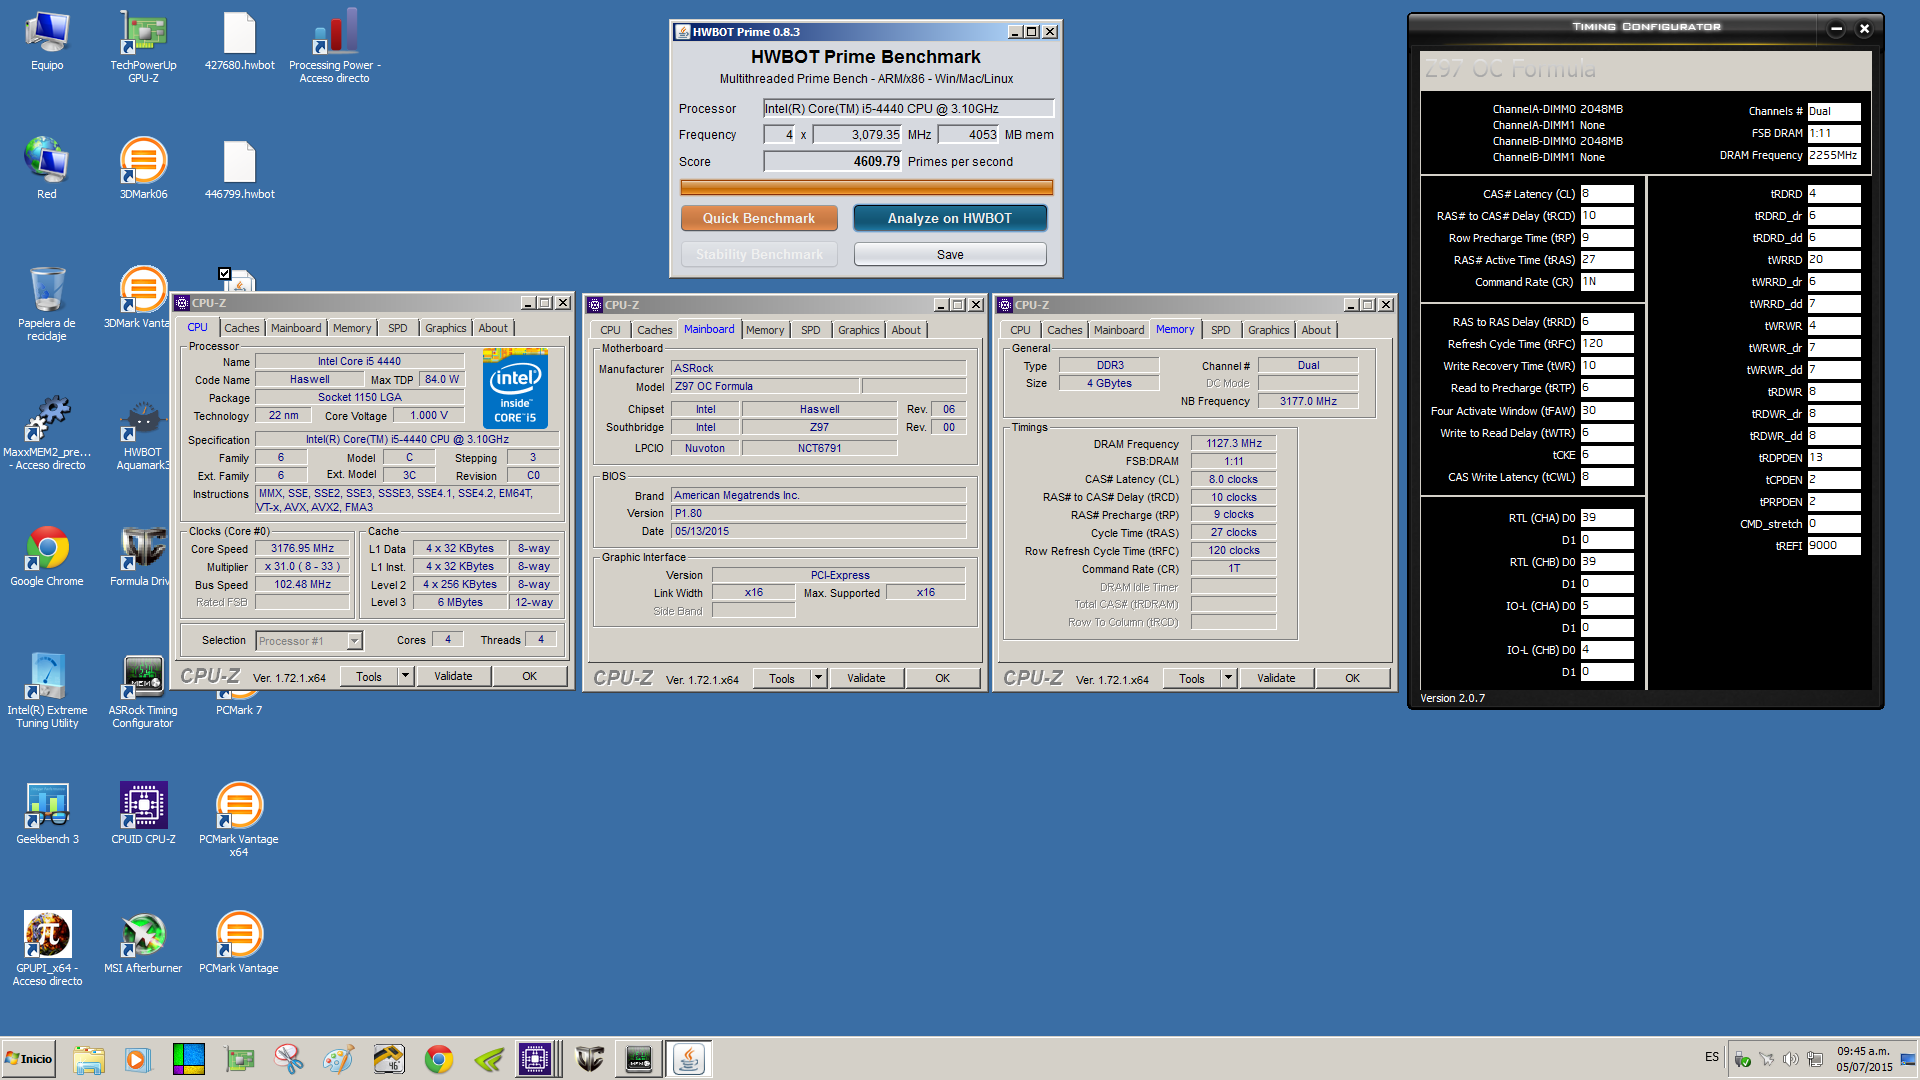1920x1080 pixels.
Task: Open Nvidia taskbar icon
Action: (x=489, y=1059)
